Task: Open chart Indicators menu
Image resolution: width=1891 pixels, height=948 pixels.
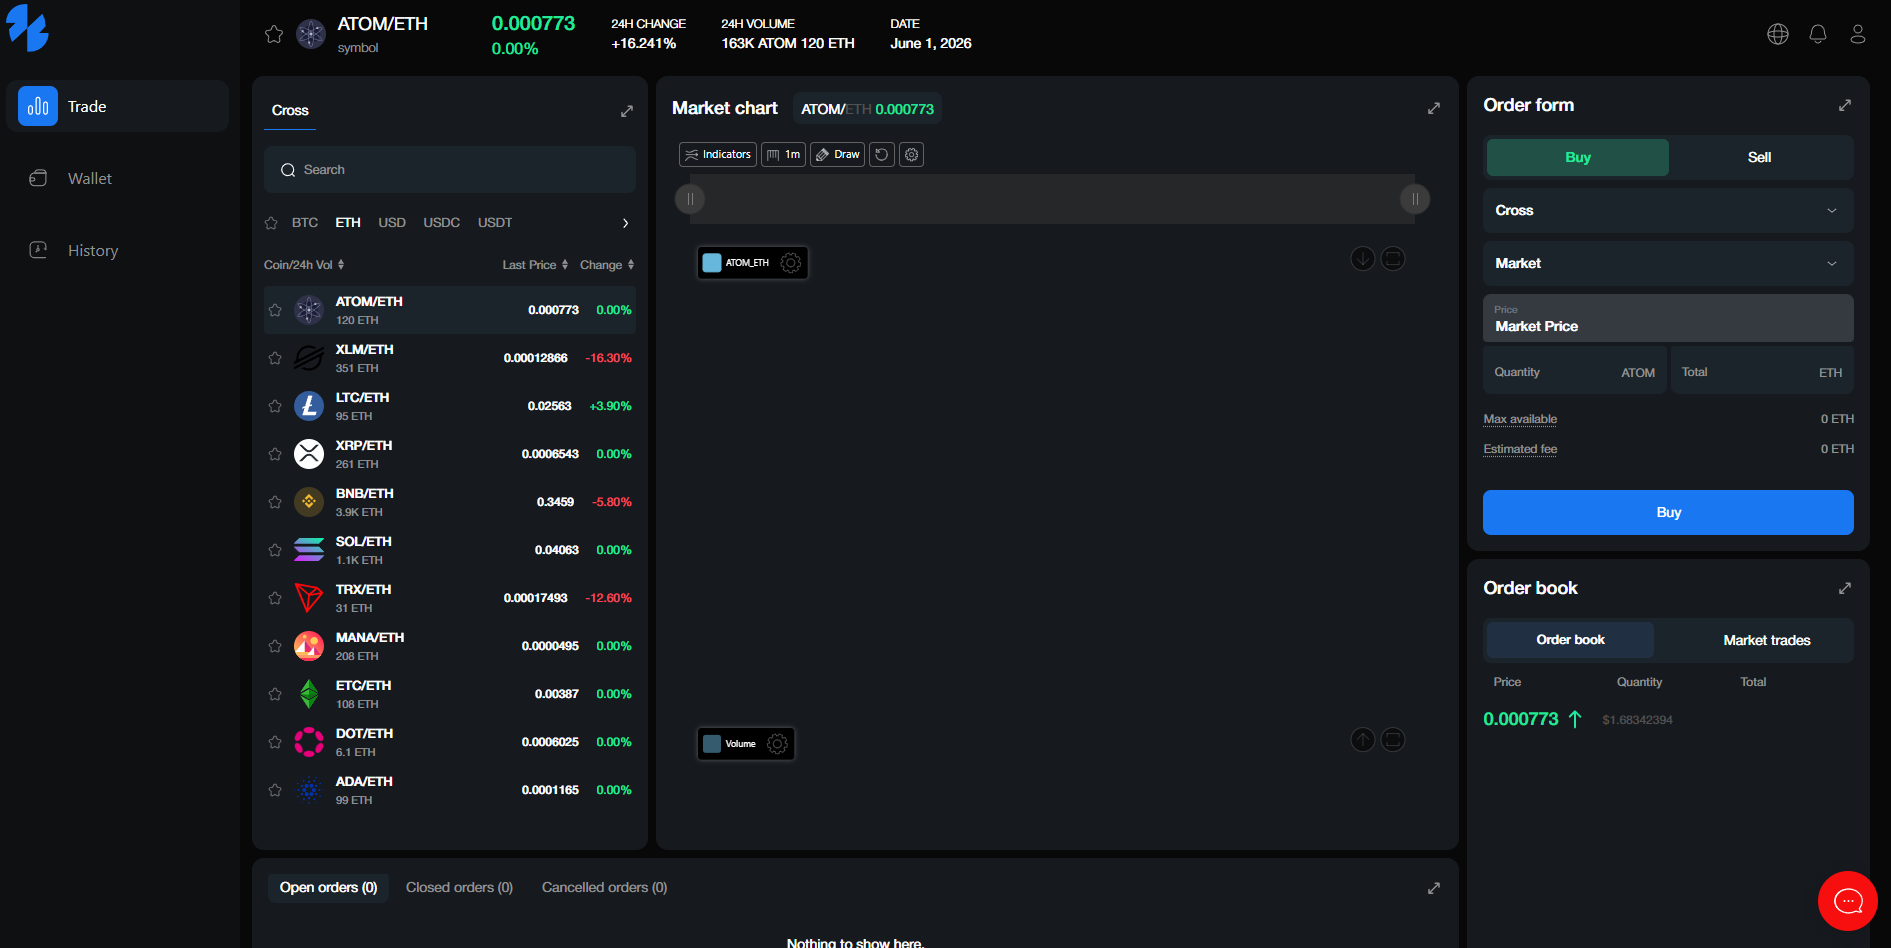Action: (x=718, y=155)
